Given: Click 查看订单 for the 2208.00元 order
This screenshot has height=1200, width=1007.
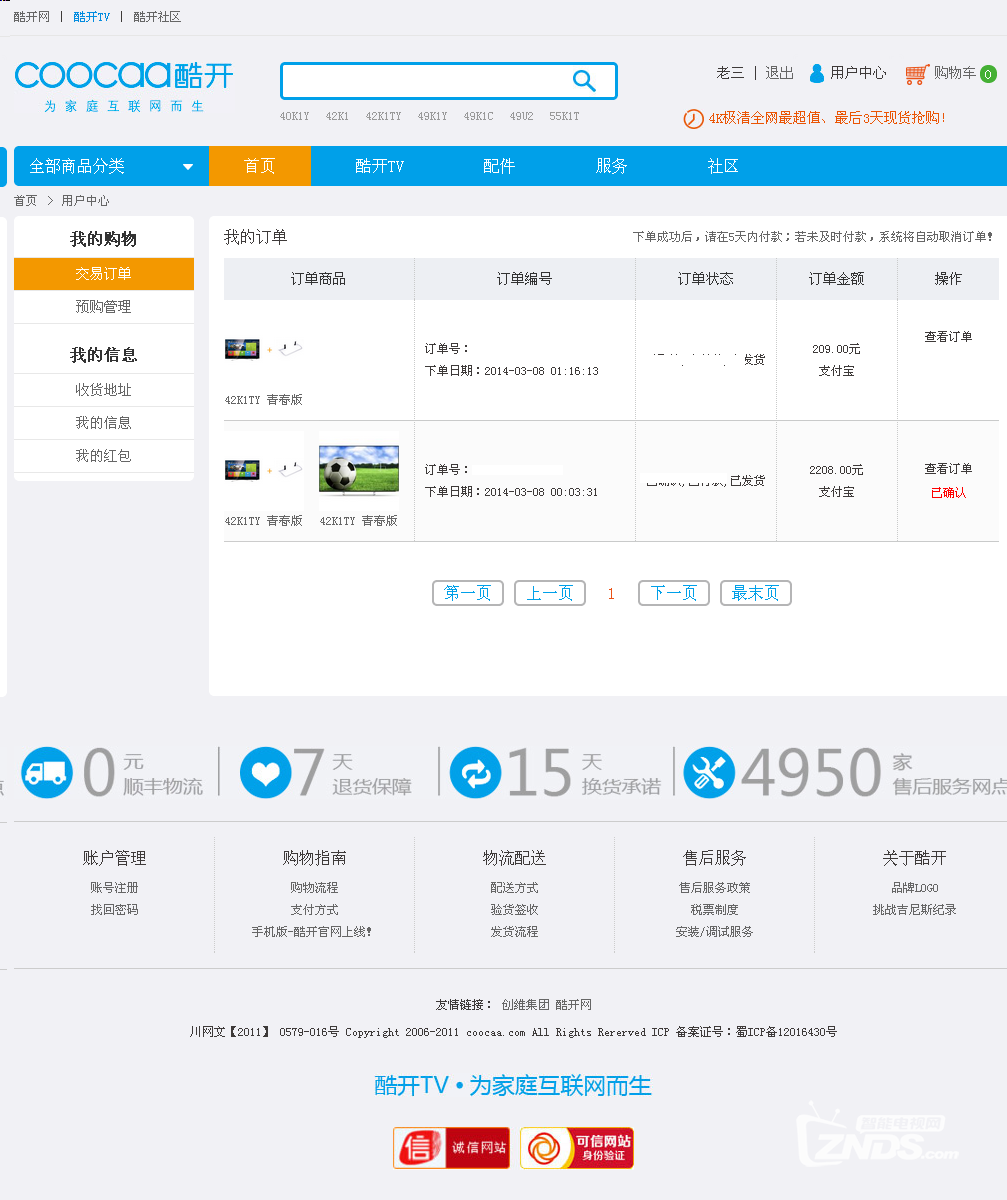Looking at the screenshot, I should 948,469.
